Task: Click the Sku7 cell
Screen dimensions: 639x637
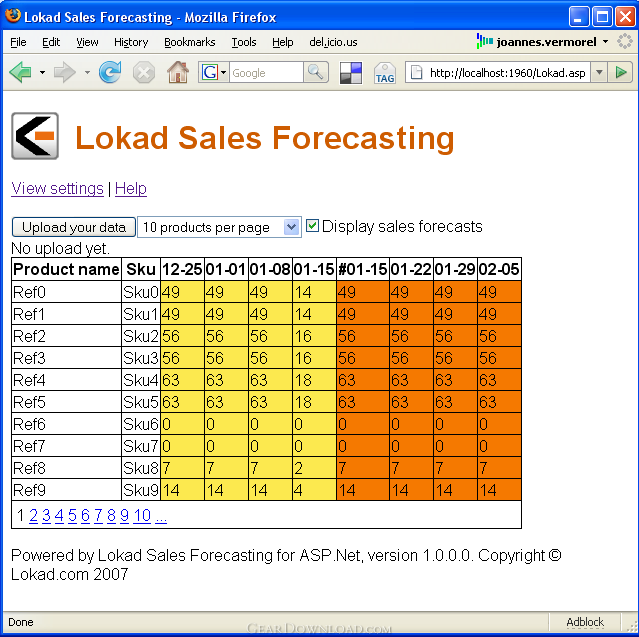Action: pyautogui.click(x=141, y=446)
